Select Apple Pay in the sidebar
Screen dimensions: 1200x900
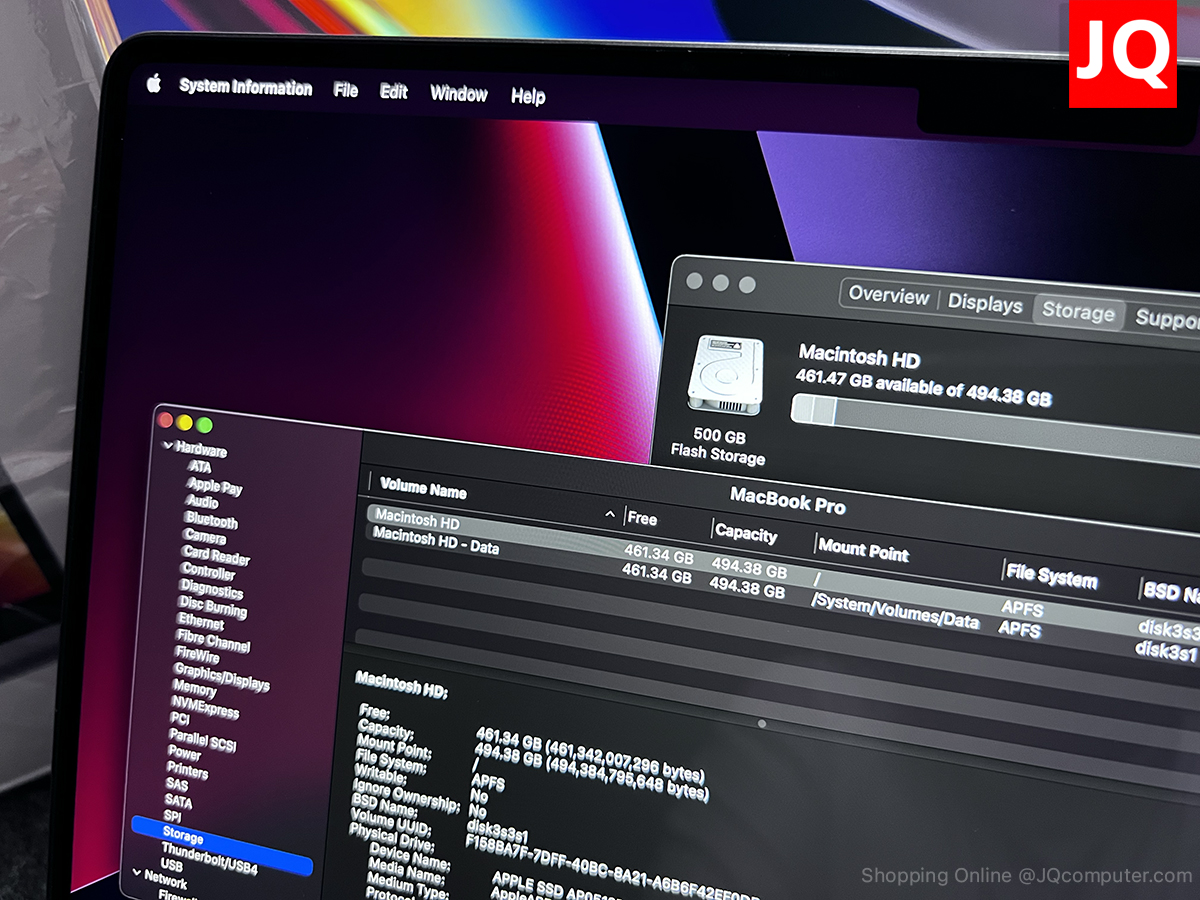215,487
